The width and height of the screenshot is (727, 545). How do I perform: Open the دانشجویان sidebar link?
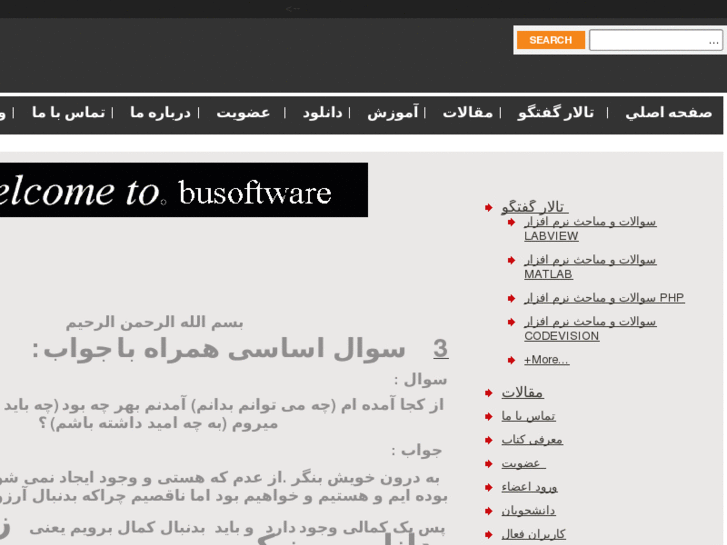pos(528,511)
